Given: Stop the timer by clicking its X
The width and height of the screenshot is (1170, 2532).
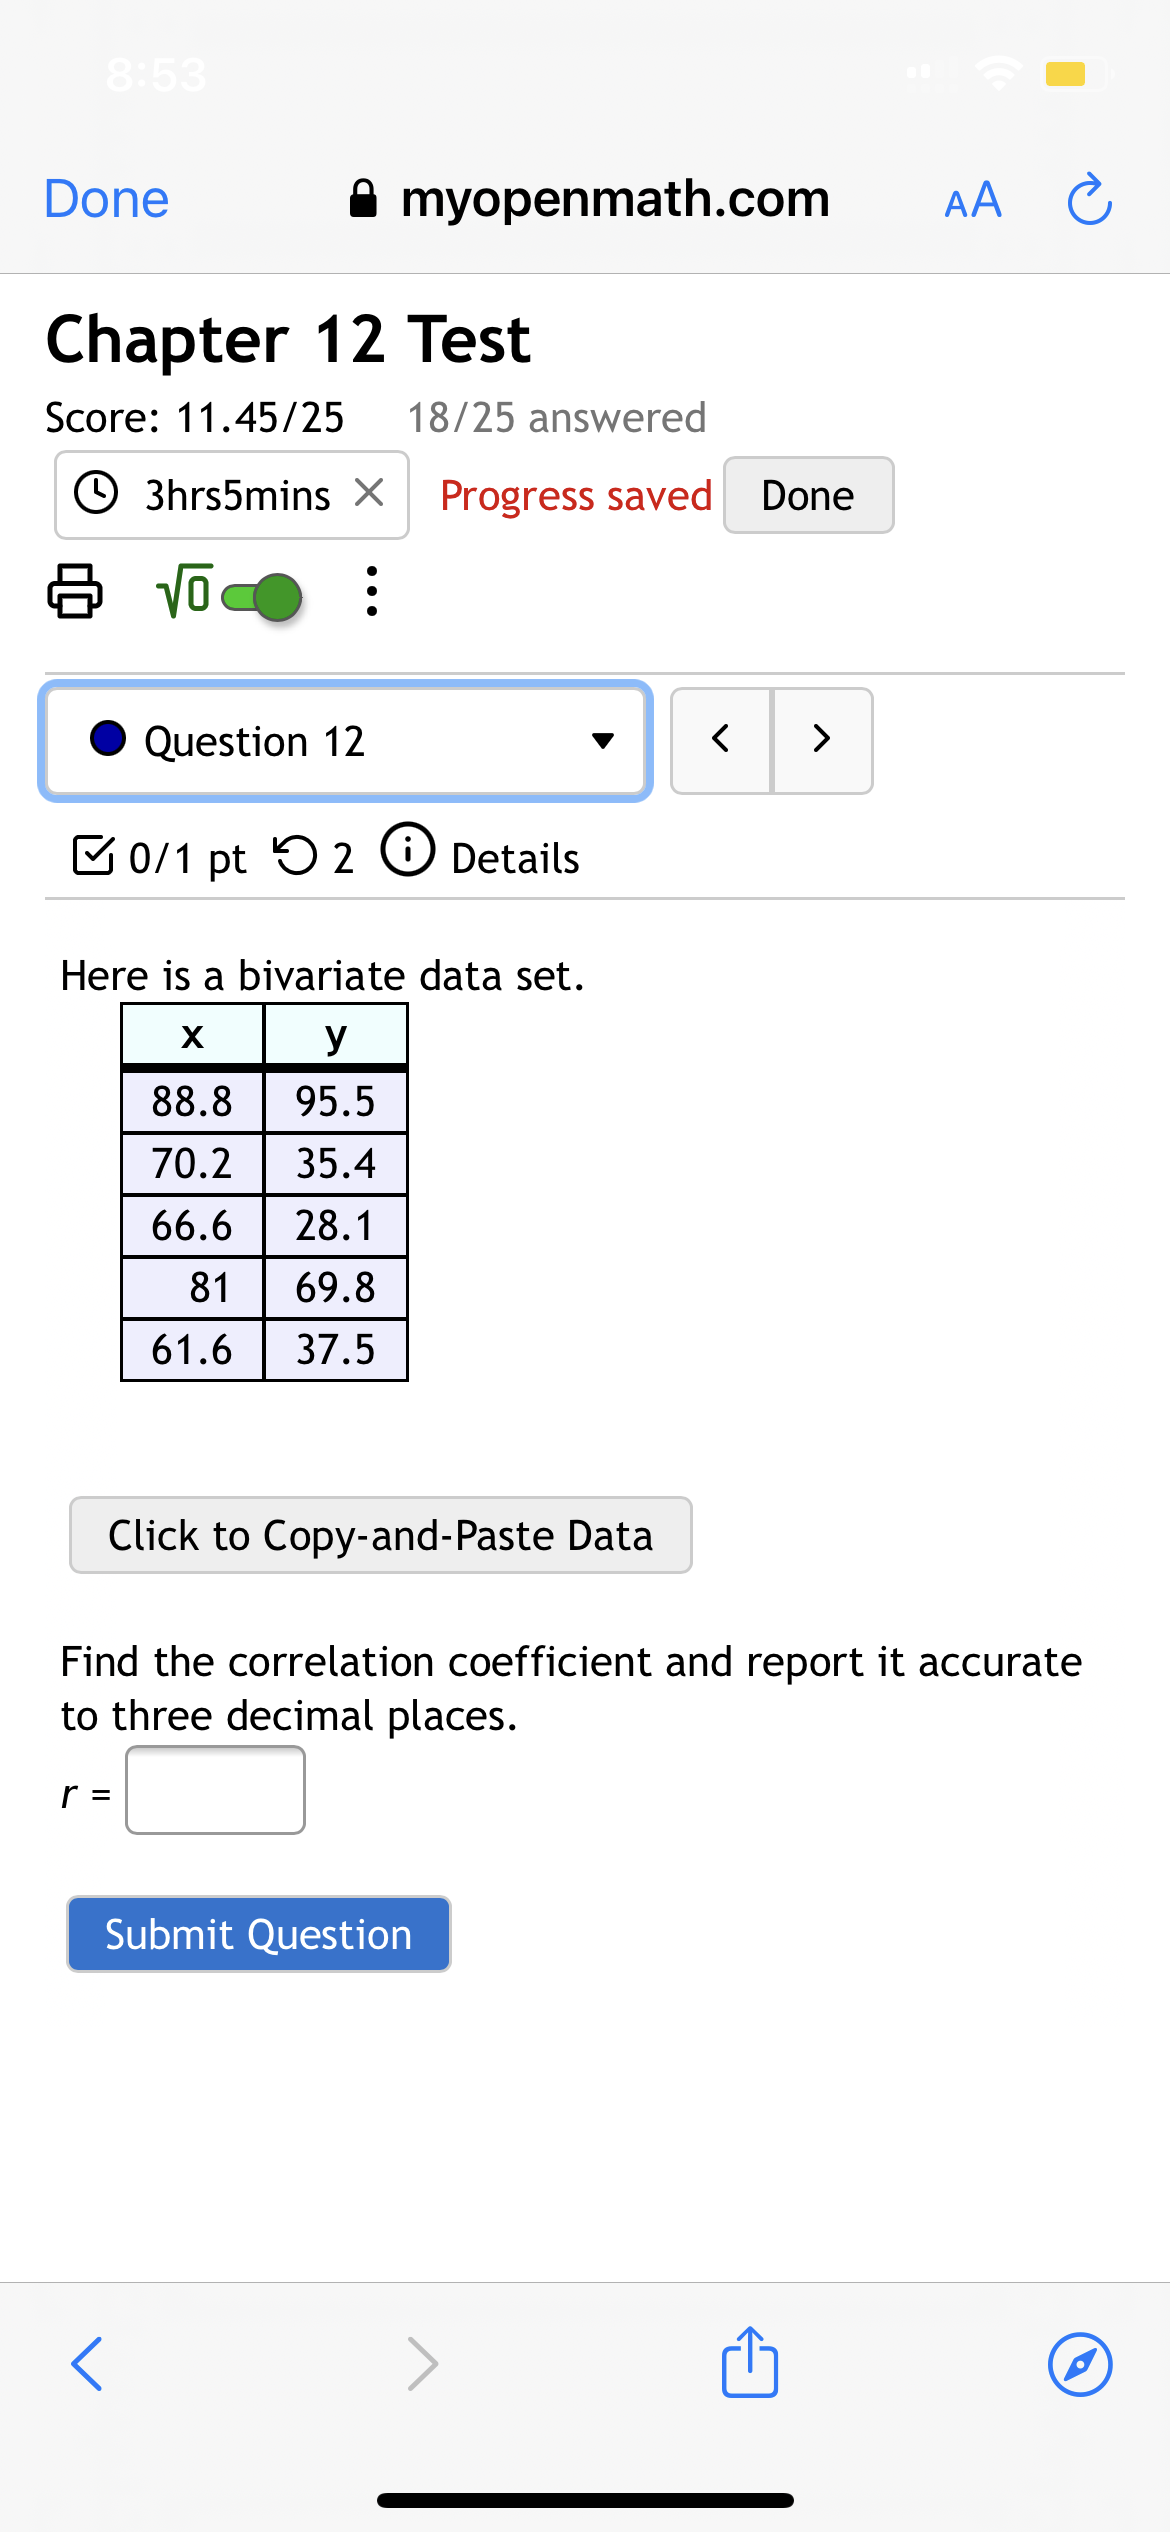Looking at the screenshot, I should tap(371, 493).
